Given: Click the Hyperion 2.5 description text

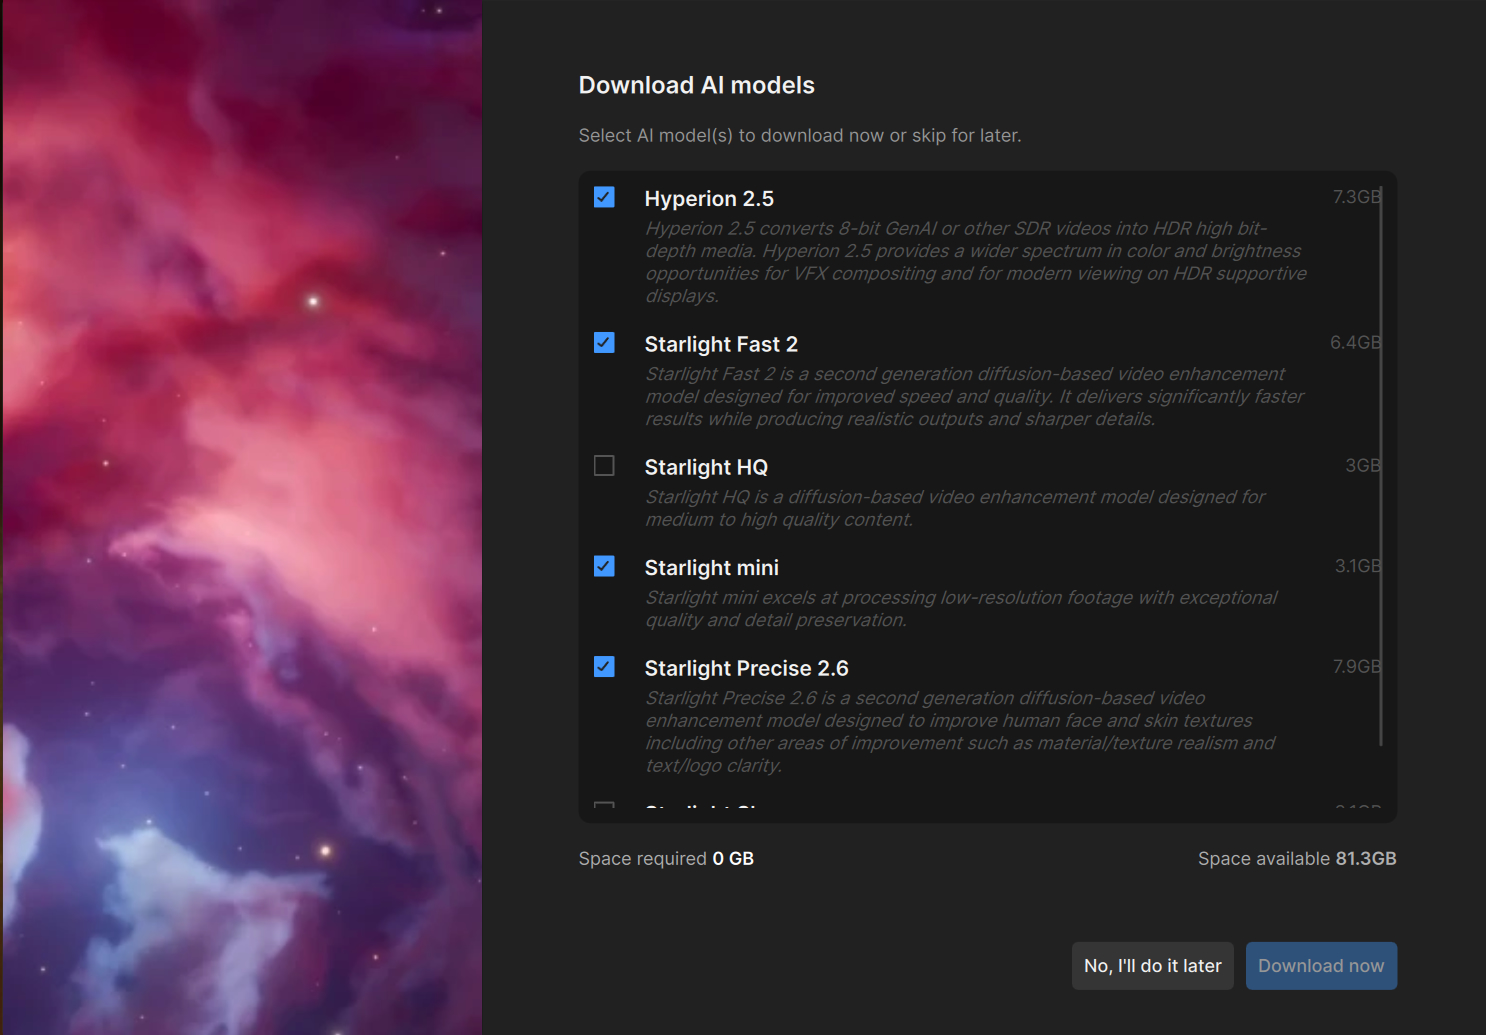Looking at the screenshot, I should (x=976, y=262).
